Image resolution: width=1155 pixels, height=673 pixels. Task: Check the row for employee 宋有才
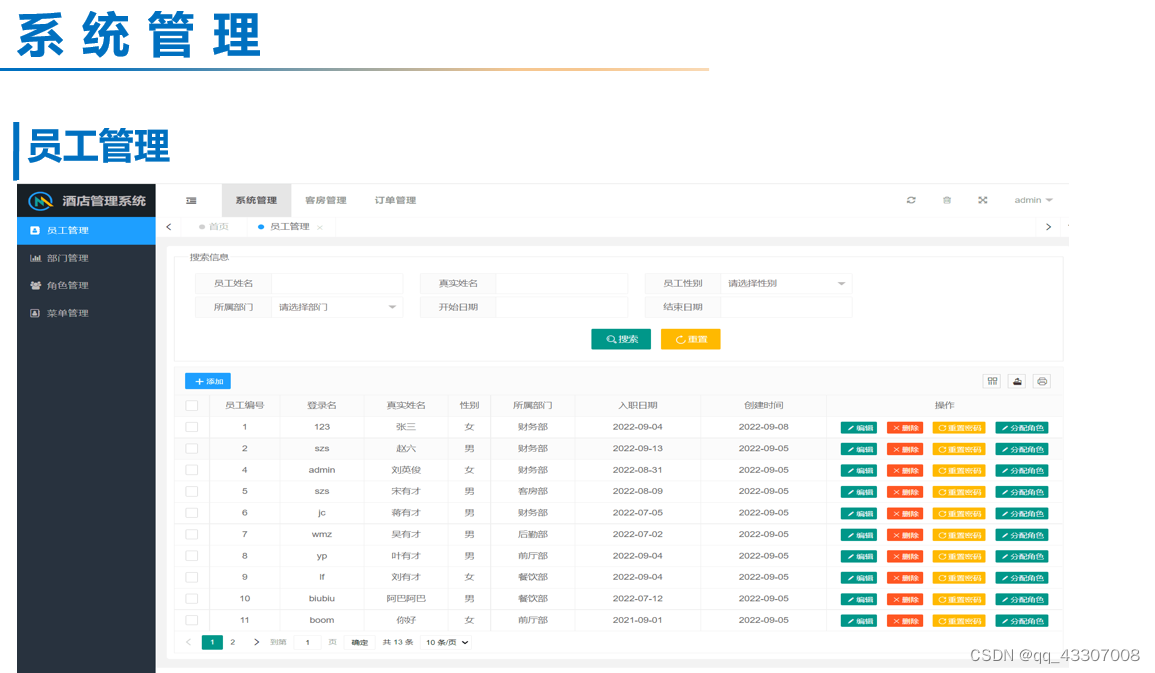pyautogui.click(x=192, y=491)
